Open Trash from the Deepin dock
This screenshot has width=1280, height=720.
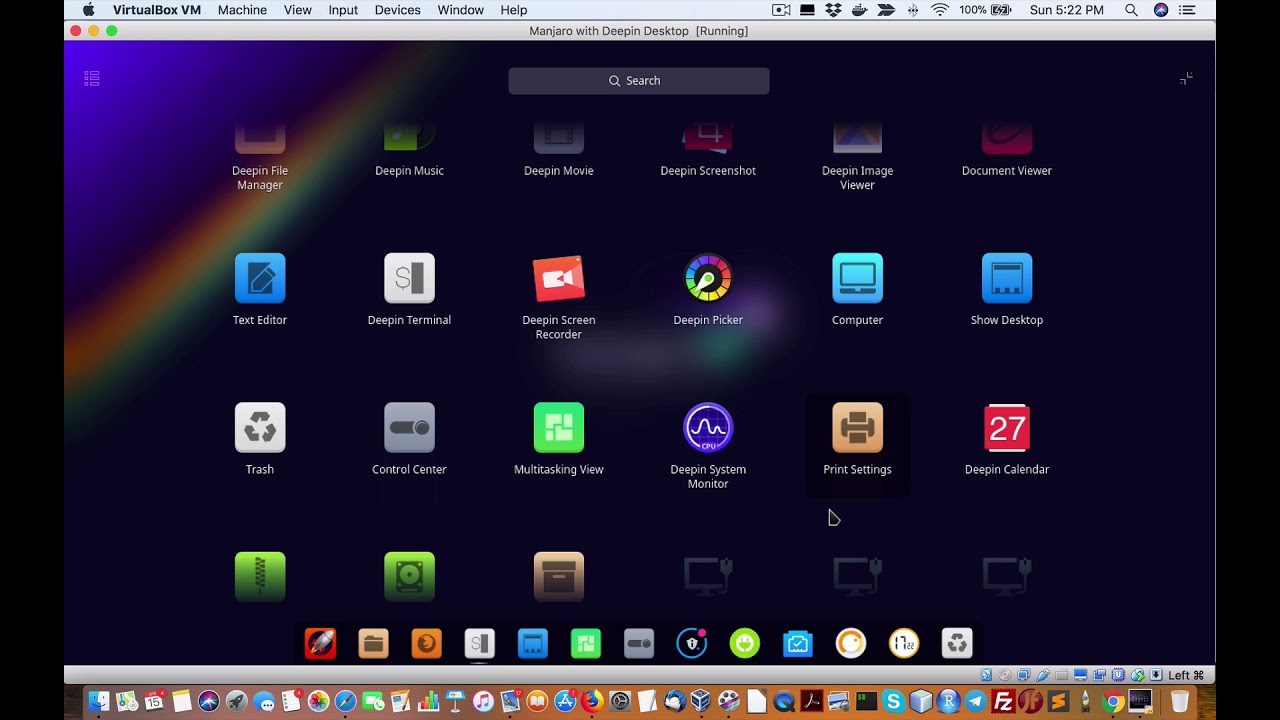pos(957,643)
